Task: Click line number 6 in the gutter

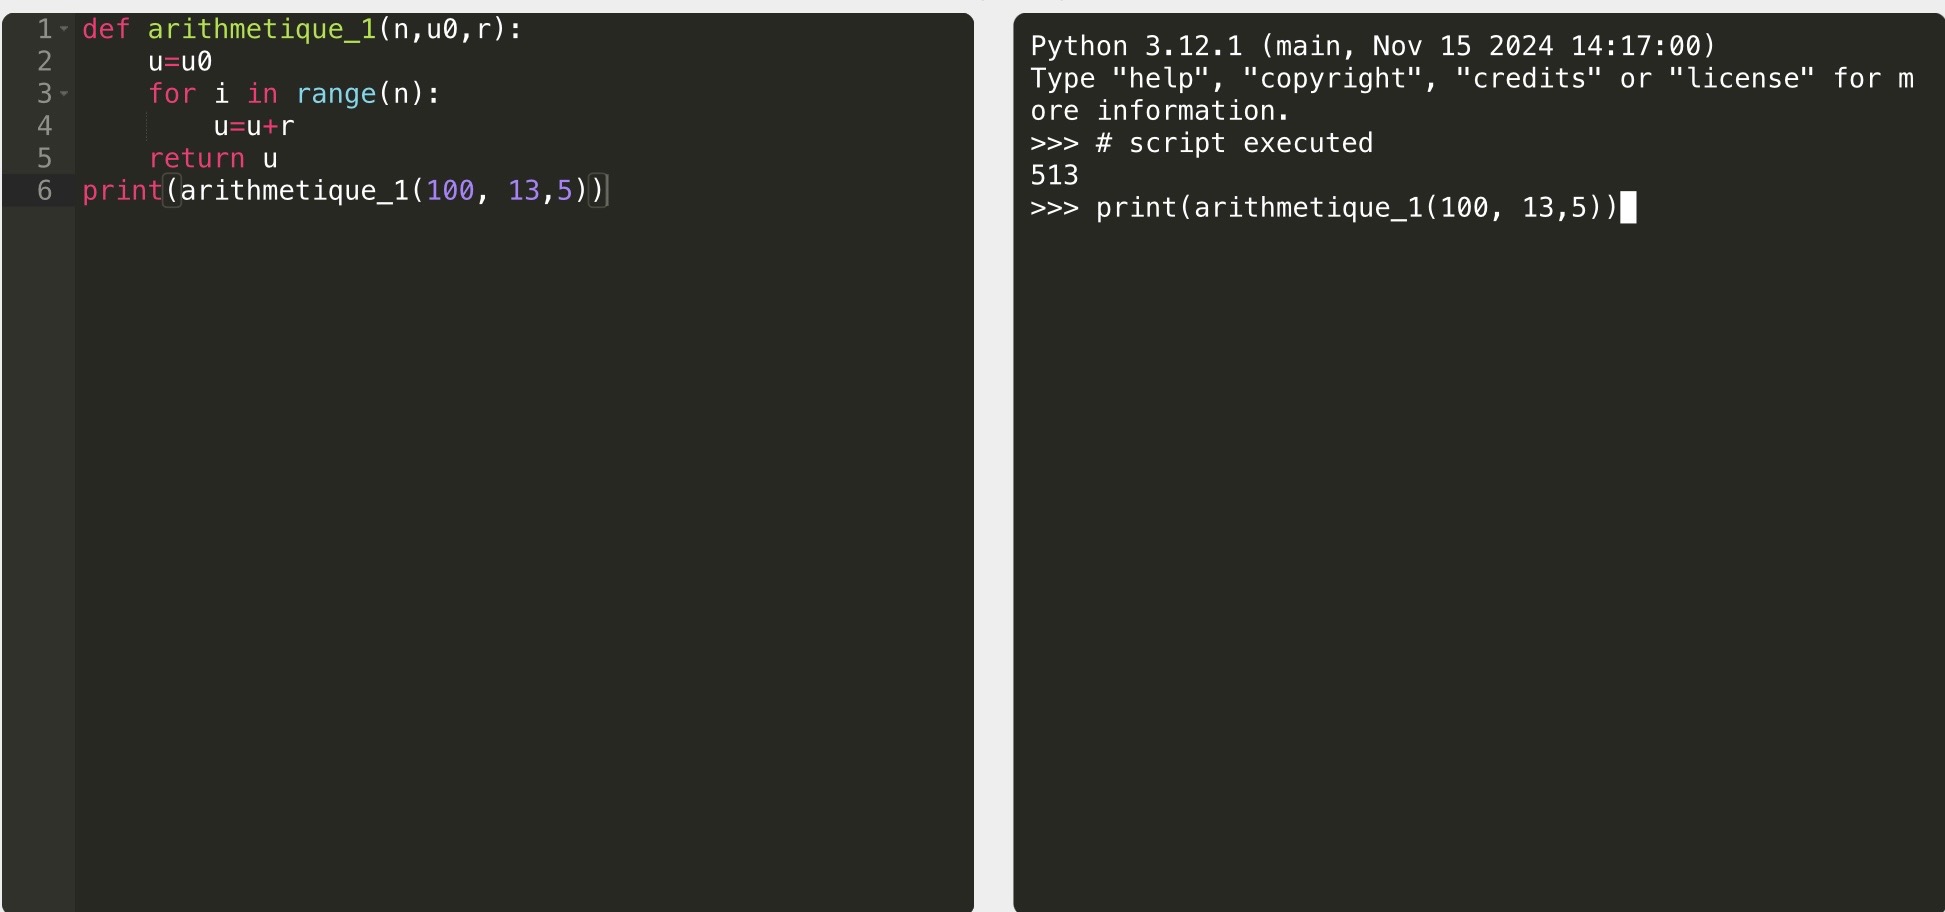Action: click(x=44, y=190)
